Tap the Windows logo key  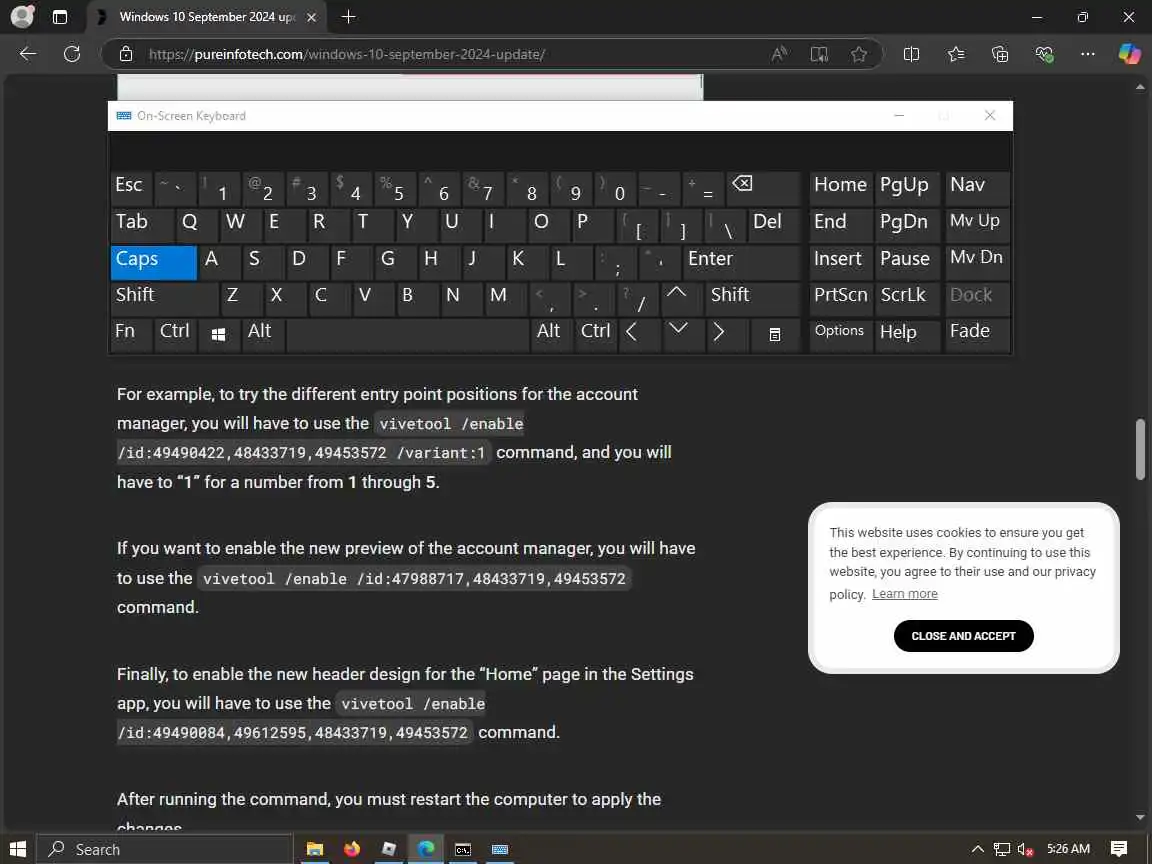218,334
